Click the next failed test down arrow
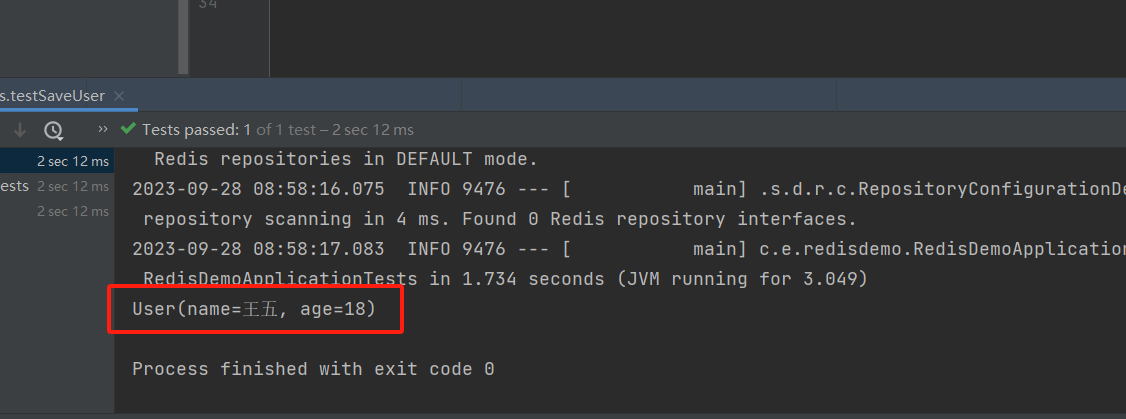Viewport: 1126px width, 419px height. pos(20,130)
